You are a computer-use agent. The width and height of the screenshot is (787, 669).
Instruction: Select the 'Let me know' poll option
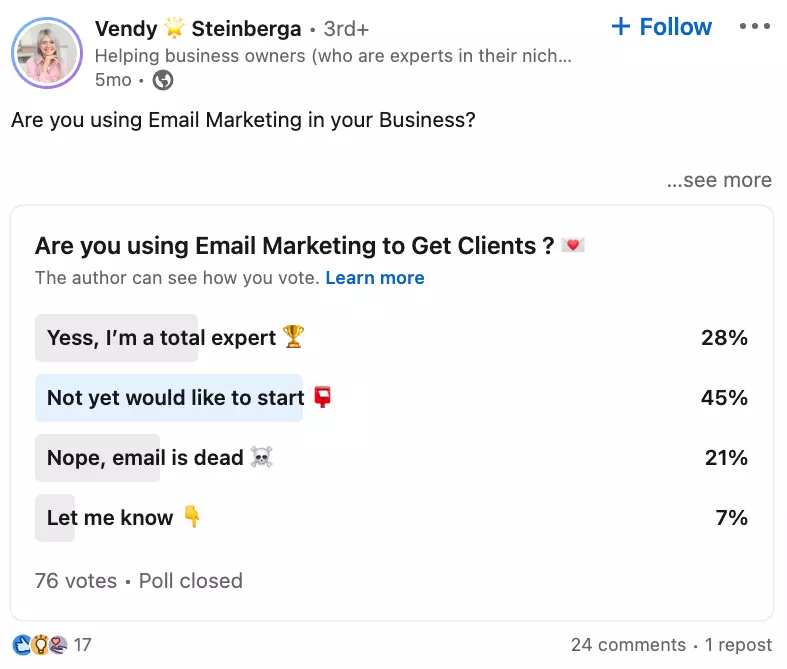pos(110,518)
